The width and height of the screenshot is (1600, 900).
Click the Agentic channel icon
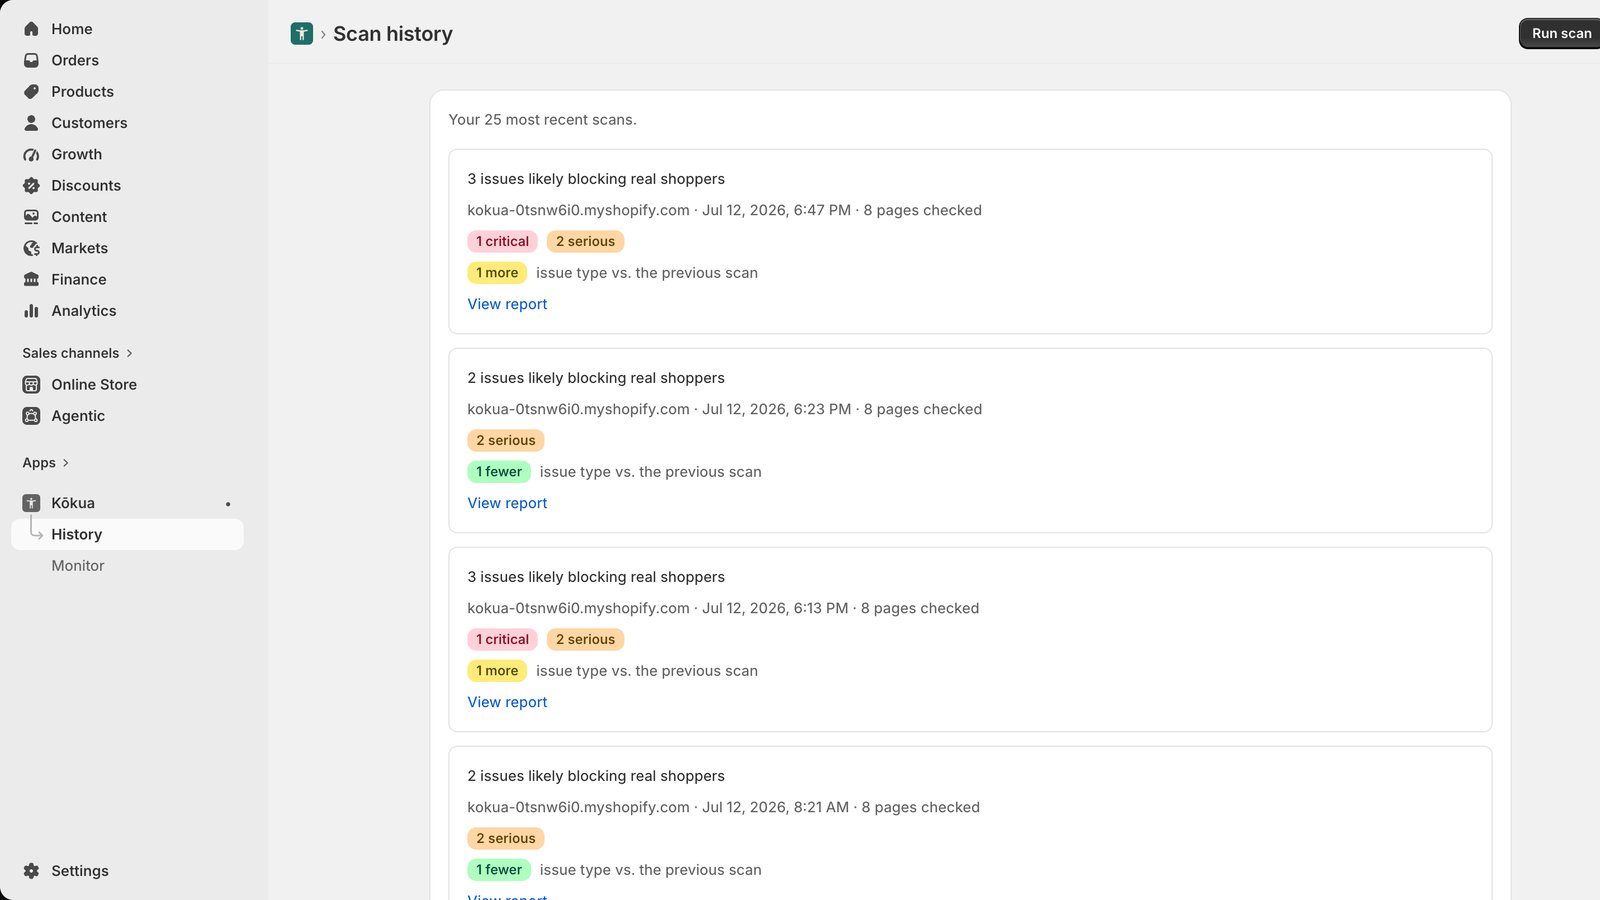pyautogui.click(x=31, y=416)
